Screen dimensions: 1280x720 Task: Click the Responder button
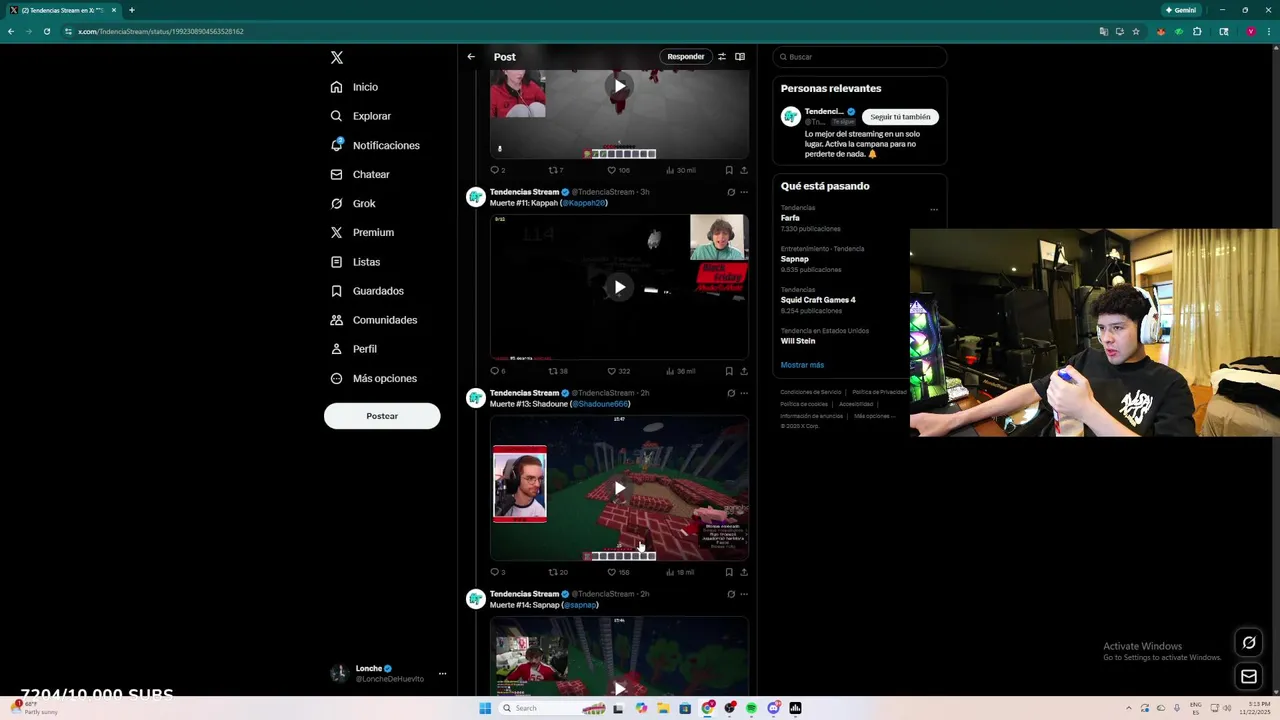686,57
